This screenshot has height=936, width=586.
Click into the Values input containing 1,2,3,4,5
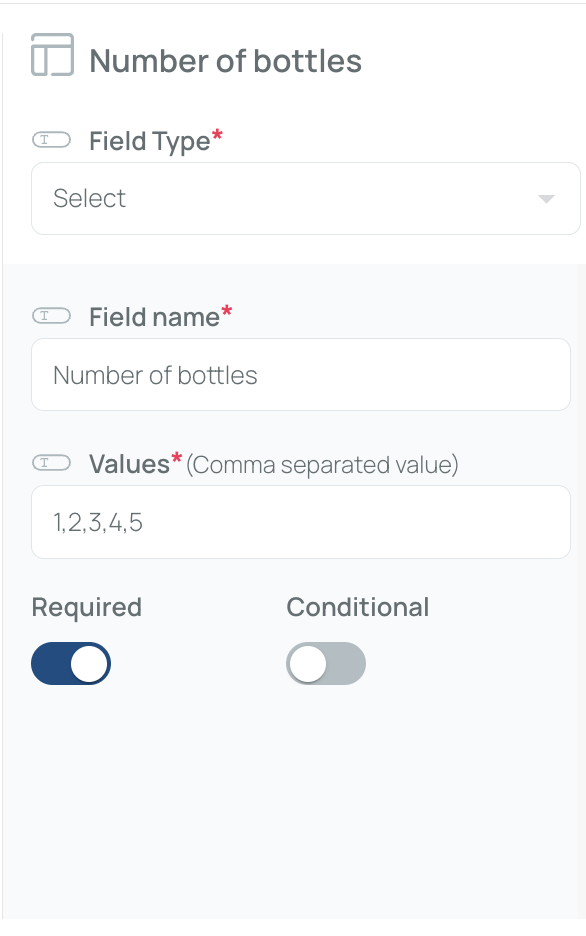[x=301, y=522]
